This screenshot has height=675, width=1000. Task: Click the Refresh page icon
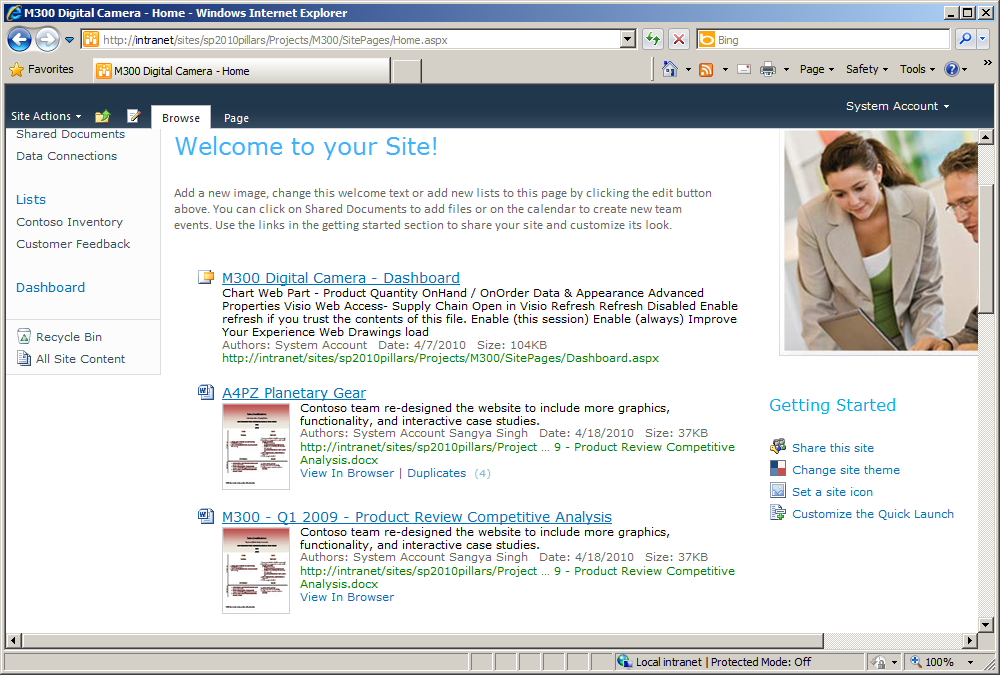pyautogui.click(x=653, y=40)
